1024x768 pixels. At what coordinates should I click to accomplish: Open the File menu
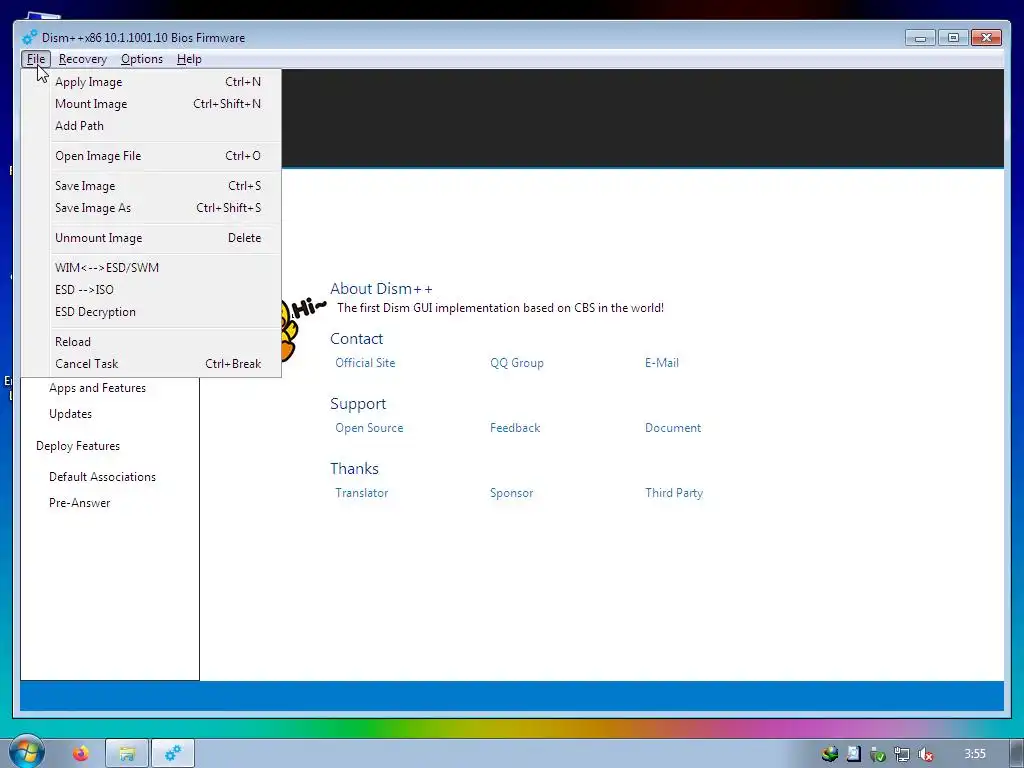pos(36,59)
